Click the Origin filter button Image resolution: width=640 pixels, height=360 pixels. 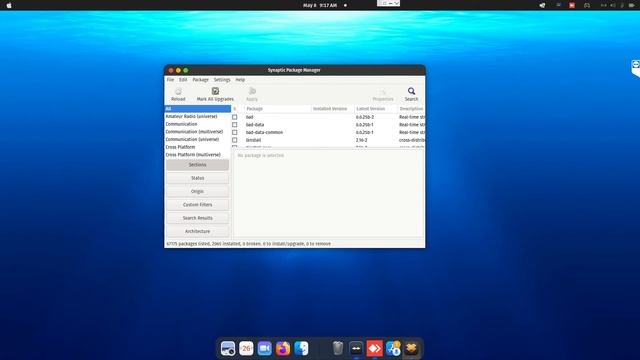click(198, 191)
